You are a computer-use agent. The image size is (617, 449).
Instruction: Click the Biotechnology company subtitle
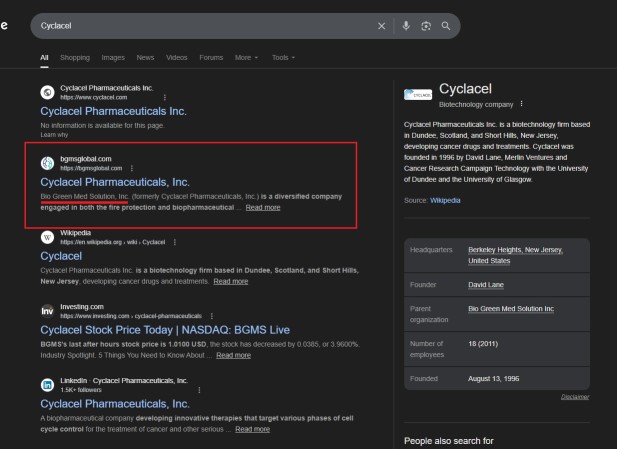point(476,104)
